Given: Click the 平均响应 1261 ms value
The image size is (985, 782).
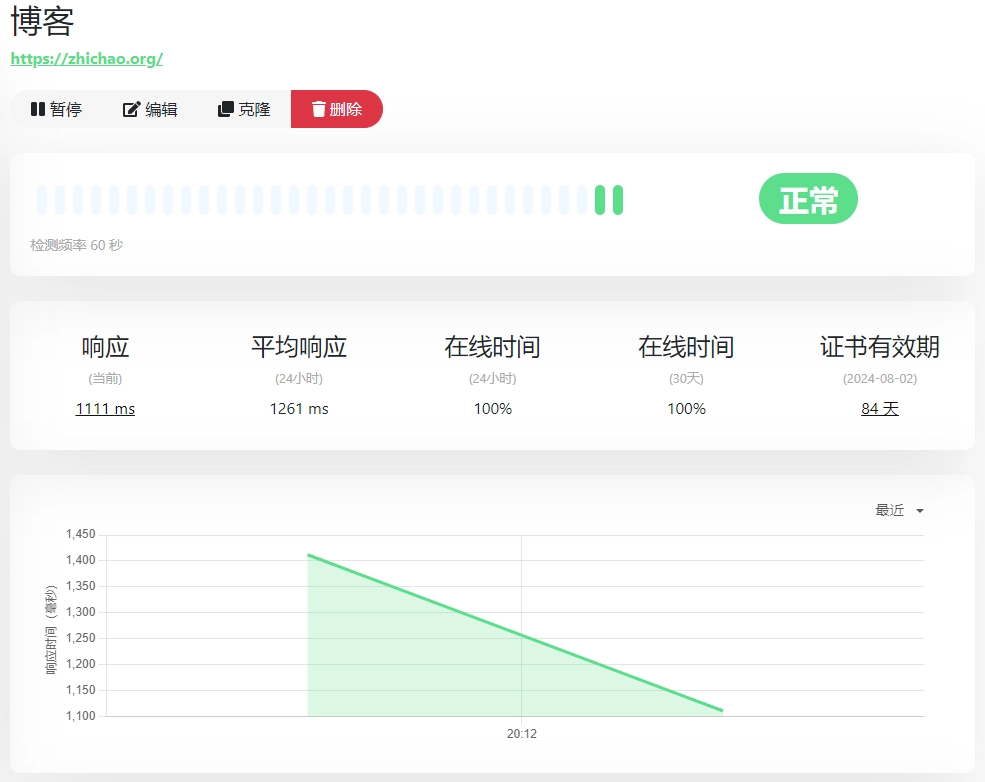Looking at the screenshot, I should coord(299,409).
